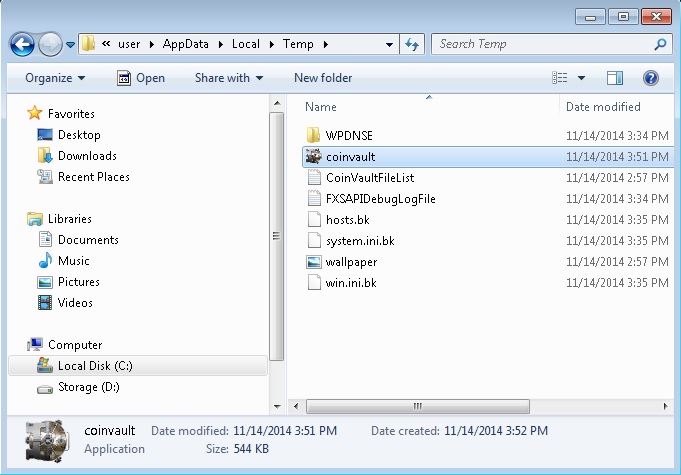Click navigation pane scroll up arrow
681x475 pixels.
[x=277, y=103]
